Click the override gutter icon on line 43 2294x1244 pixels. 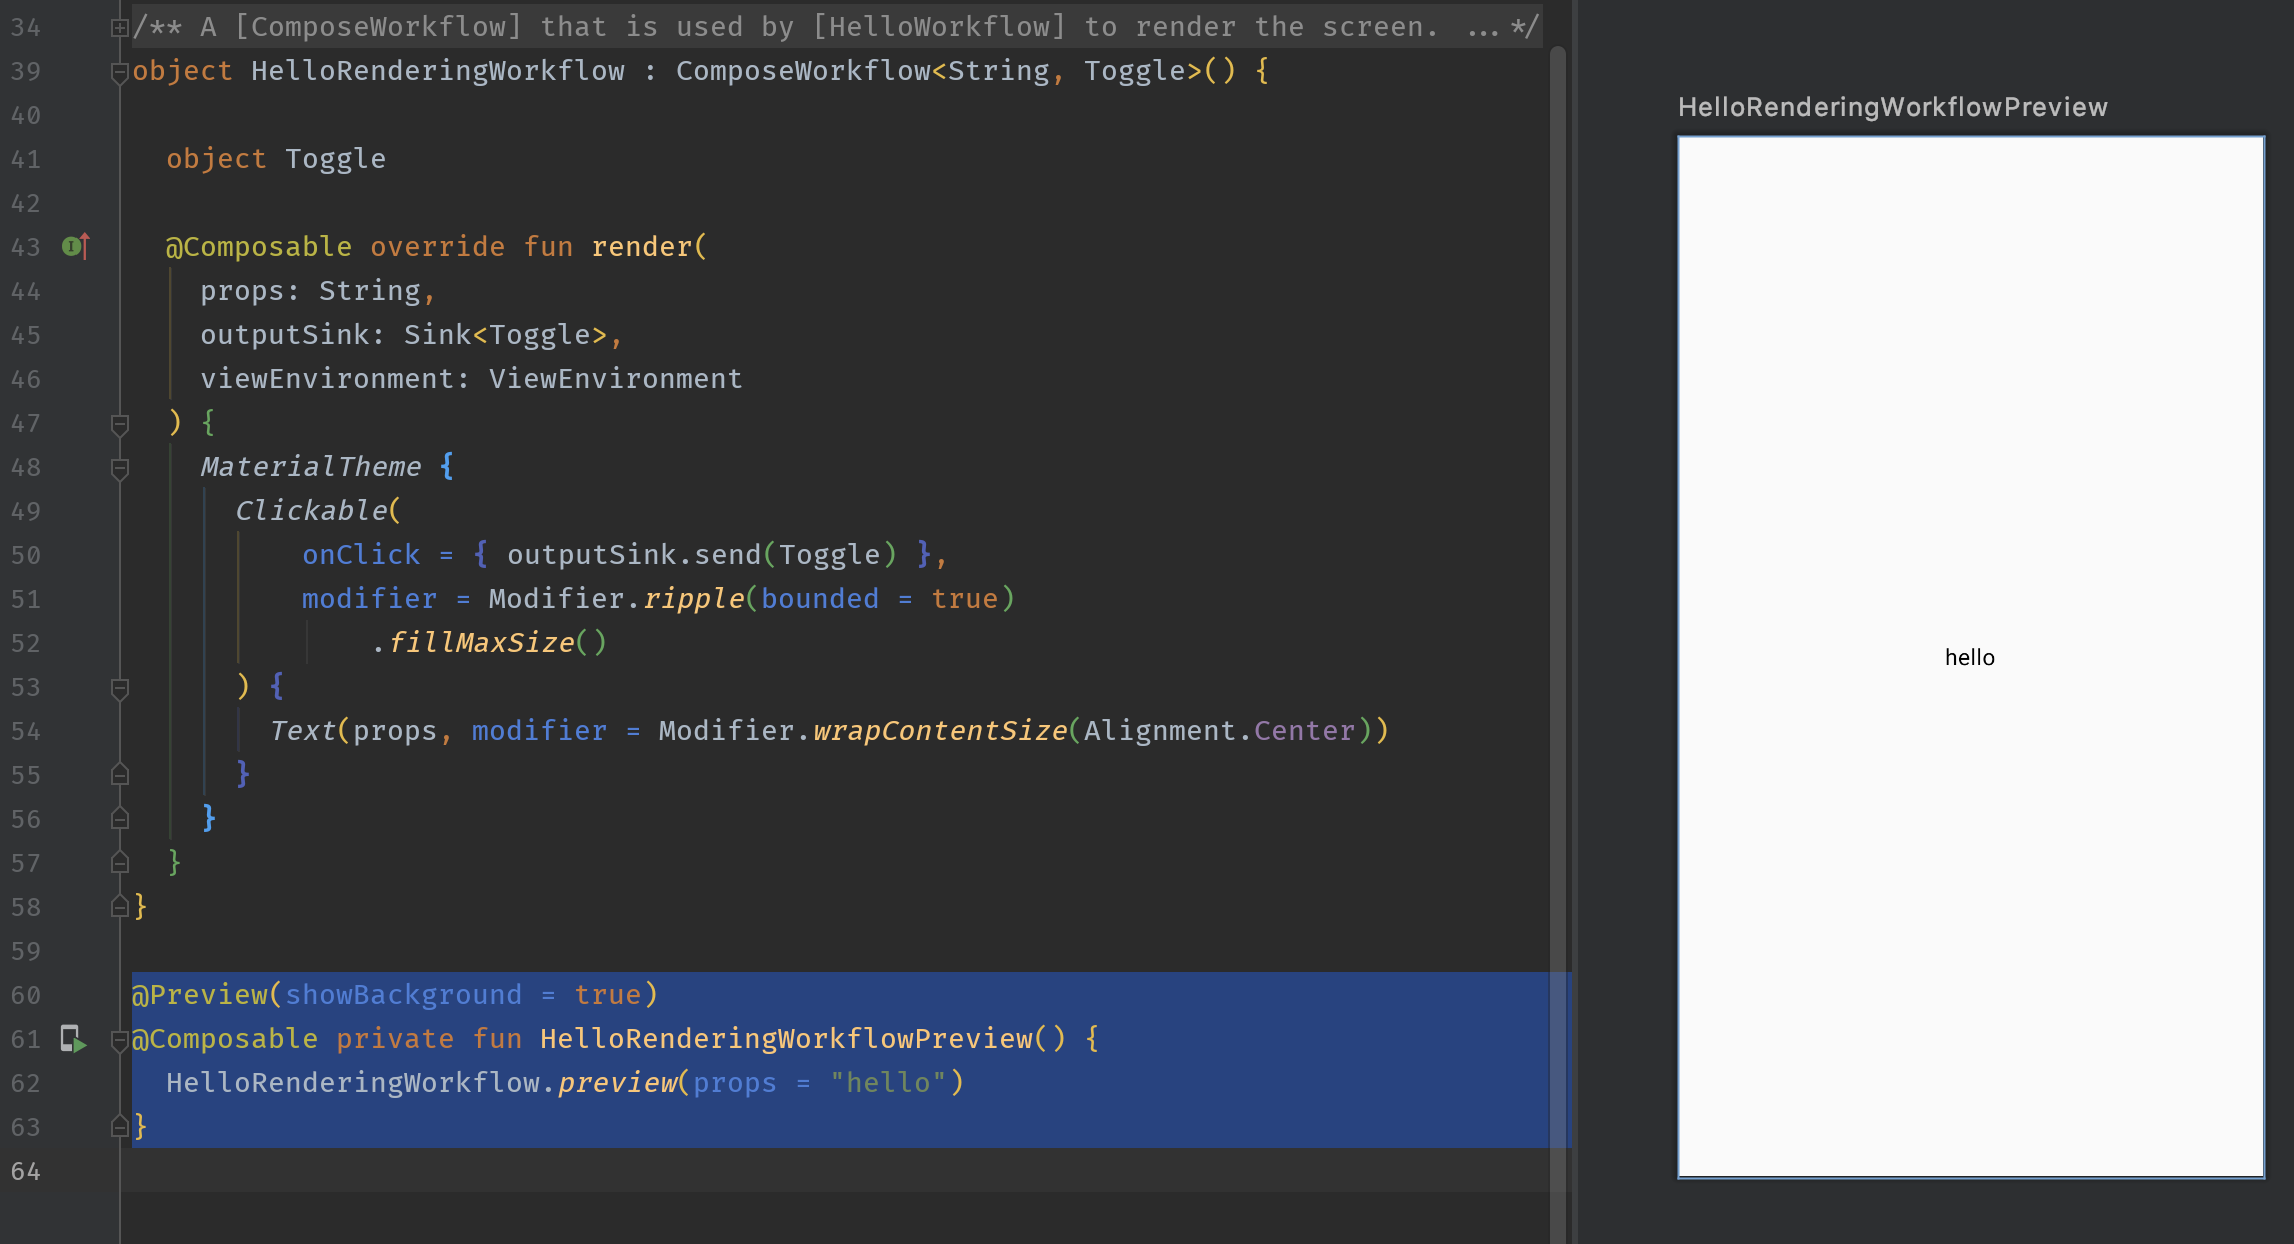pyautogui.click(x=76, y=246)
